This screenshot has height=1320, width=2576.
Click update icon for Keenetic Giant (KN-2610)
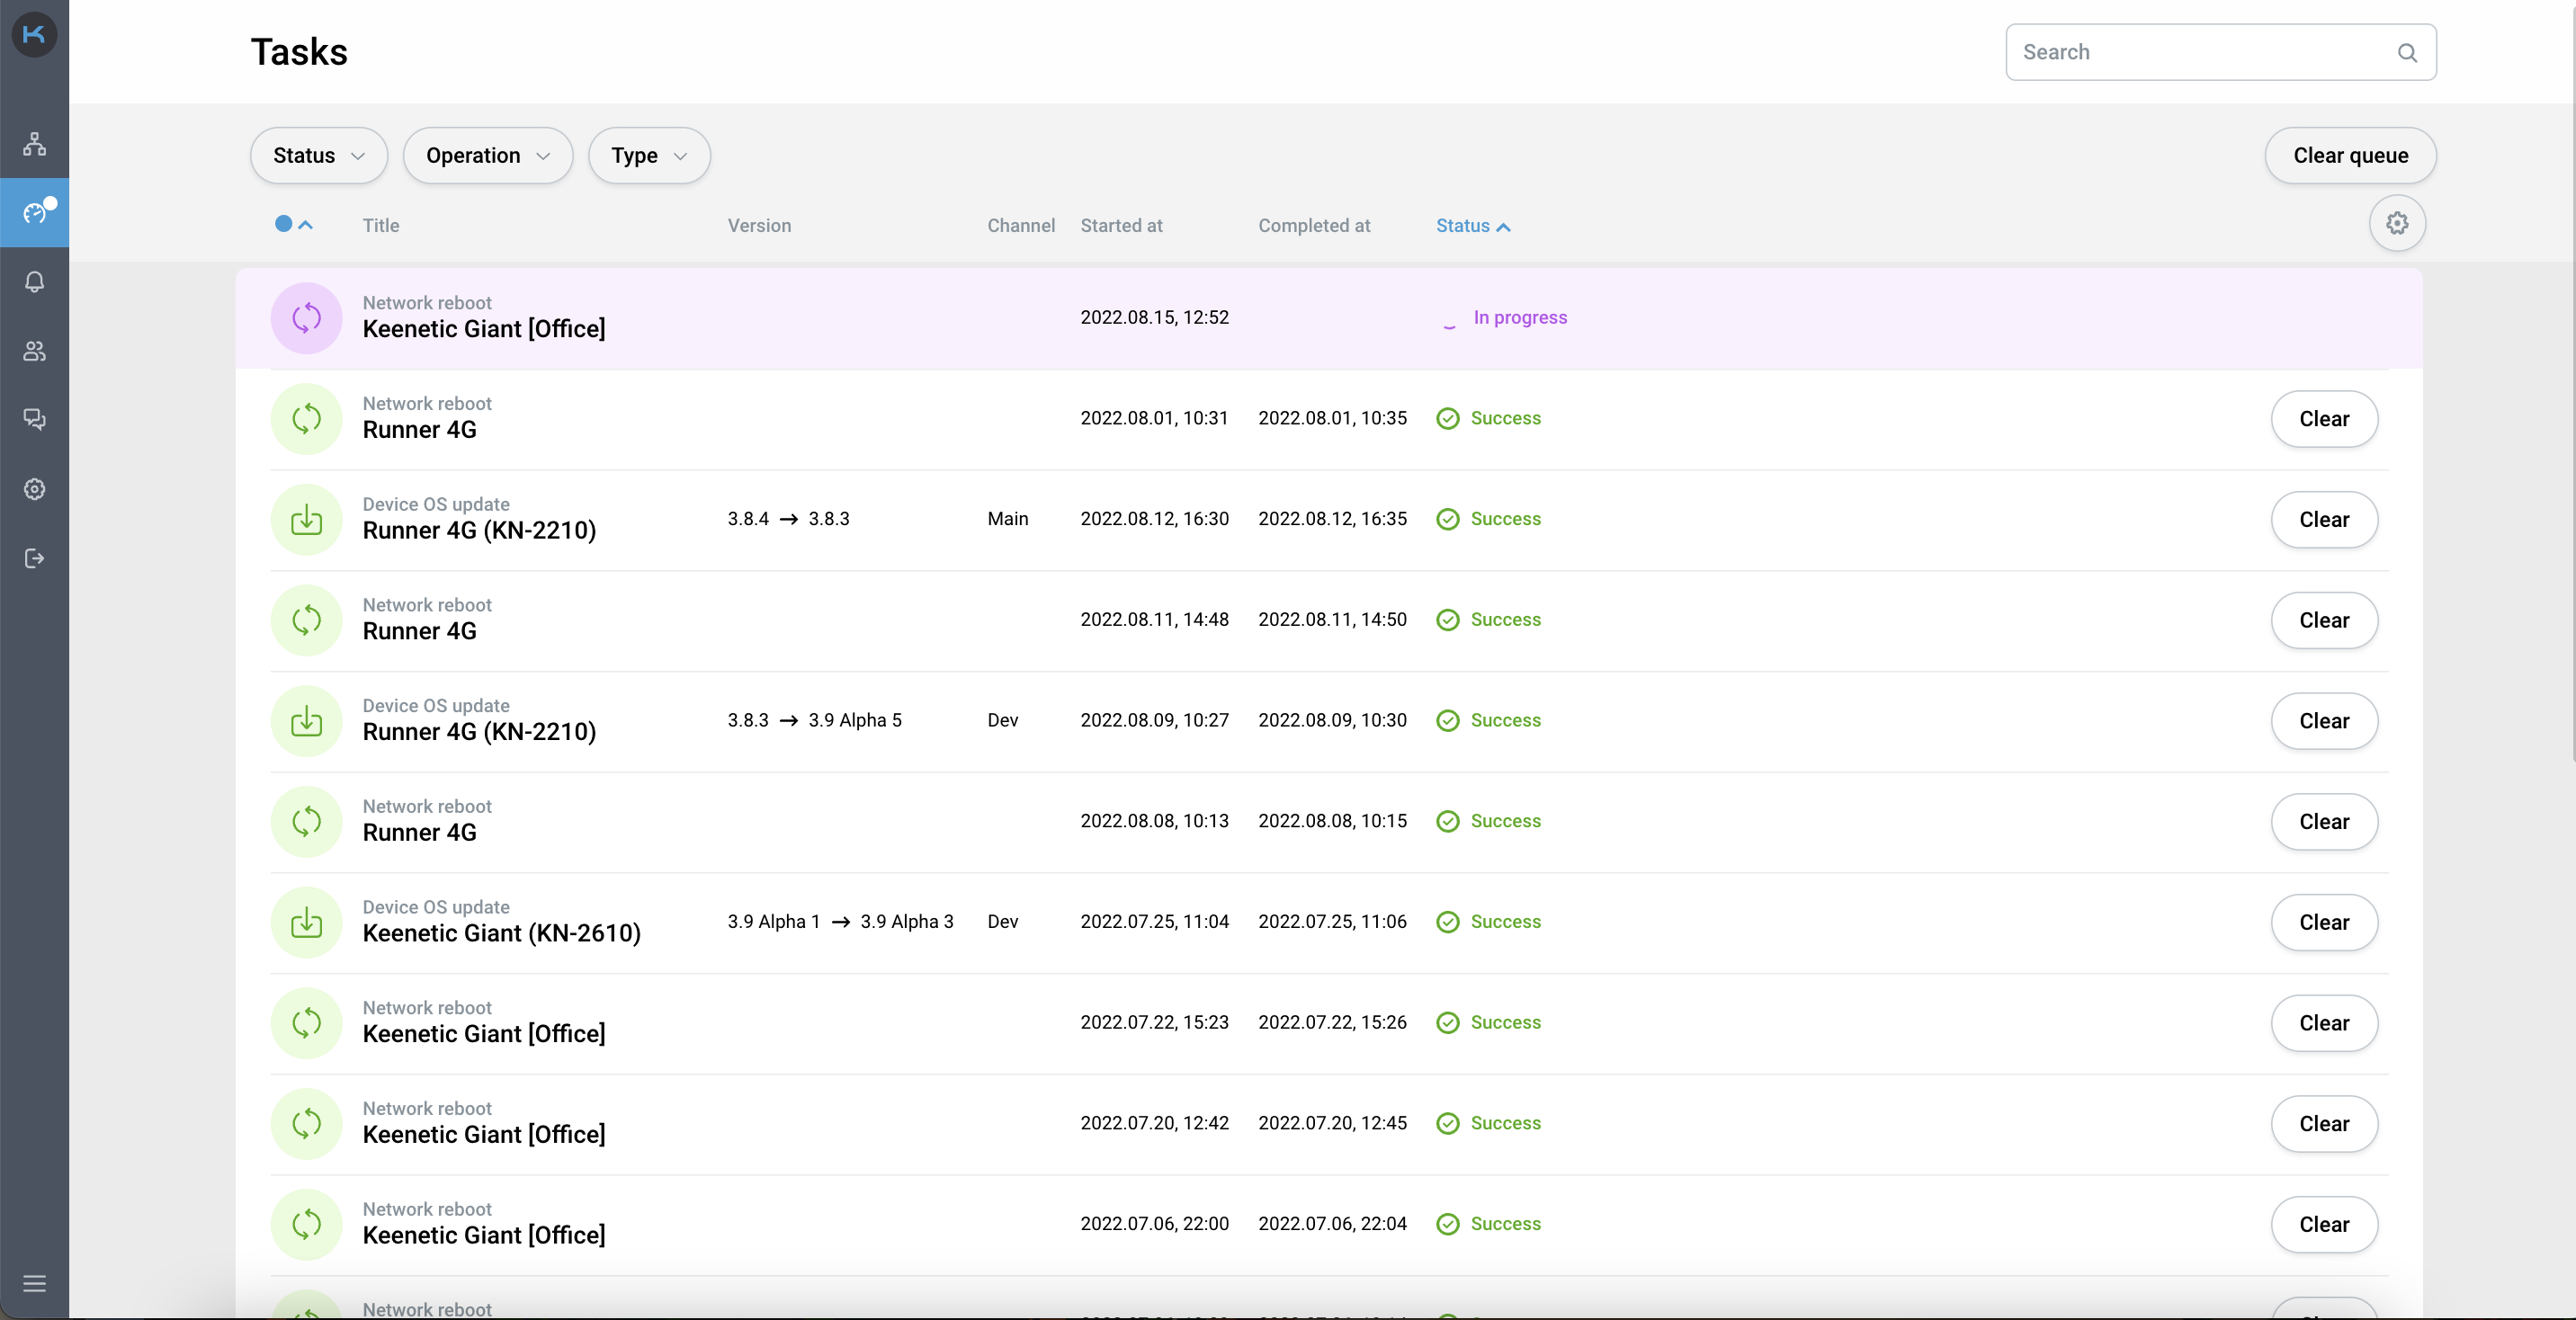point(307,922)
